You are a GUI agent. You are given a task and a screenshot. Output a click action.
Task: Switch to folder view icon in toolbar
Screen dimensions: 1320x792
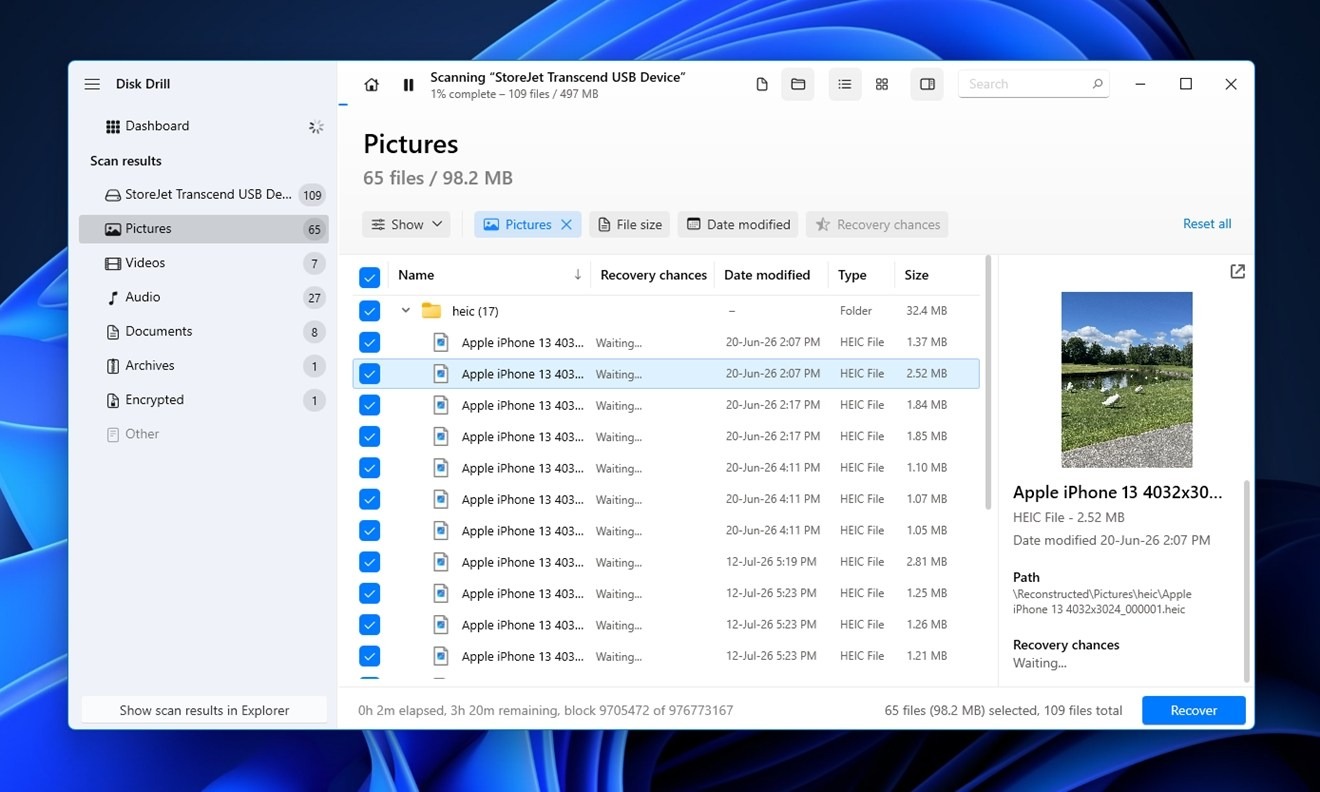[798, 85]
